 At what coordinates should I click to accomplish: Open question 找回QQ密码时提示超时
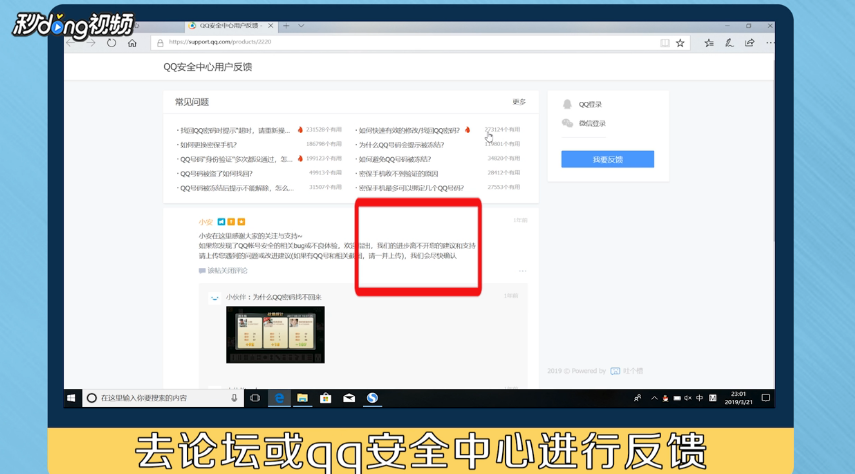point(235,130)
